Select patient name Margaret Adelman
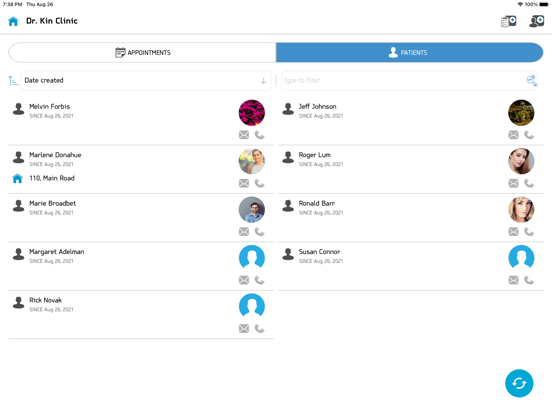552x414 pixels. (x=57, y=252)
